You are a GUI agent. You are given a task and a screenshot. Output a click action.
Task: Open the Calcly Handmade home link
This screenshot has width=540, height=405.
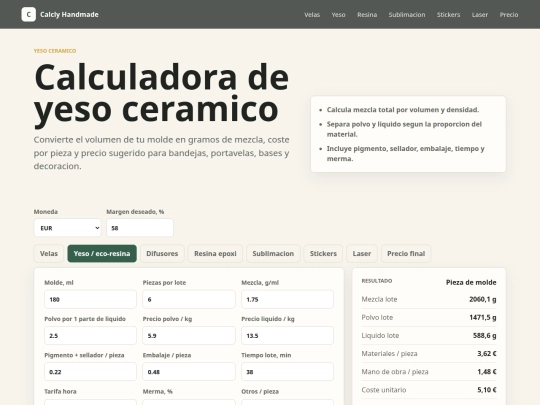tap(60, 14)
